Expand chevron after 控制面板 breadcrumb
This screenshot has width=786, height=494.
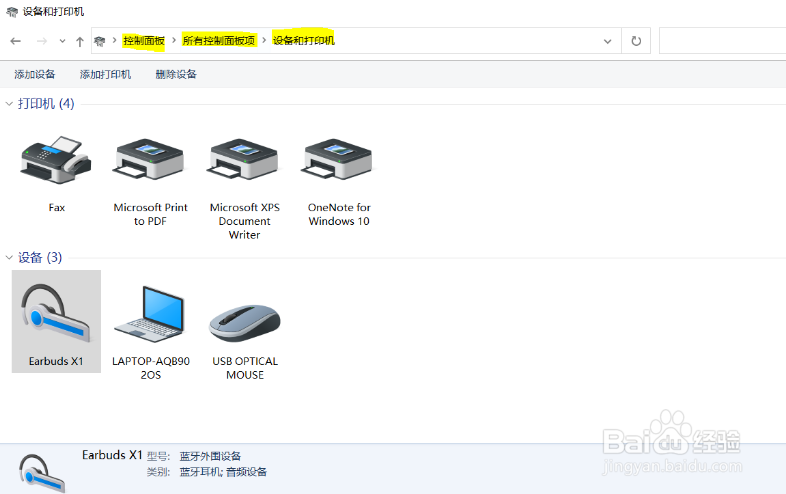tap(174, 40)
